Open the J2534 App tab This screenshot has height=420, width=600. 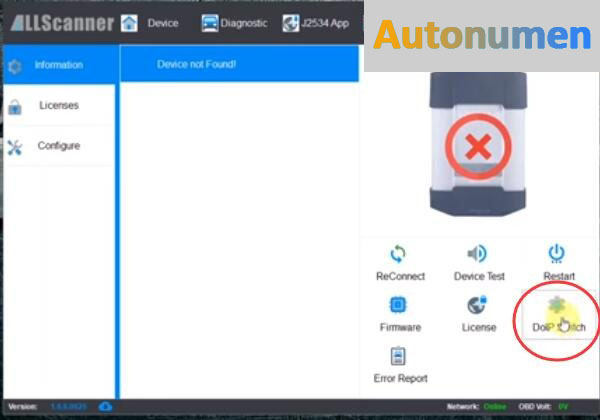(x=325, y=23)
